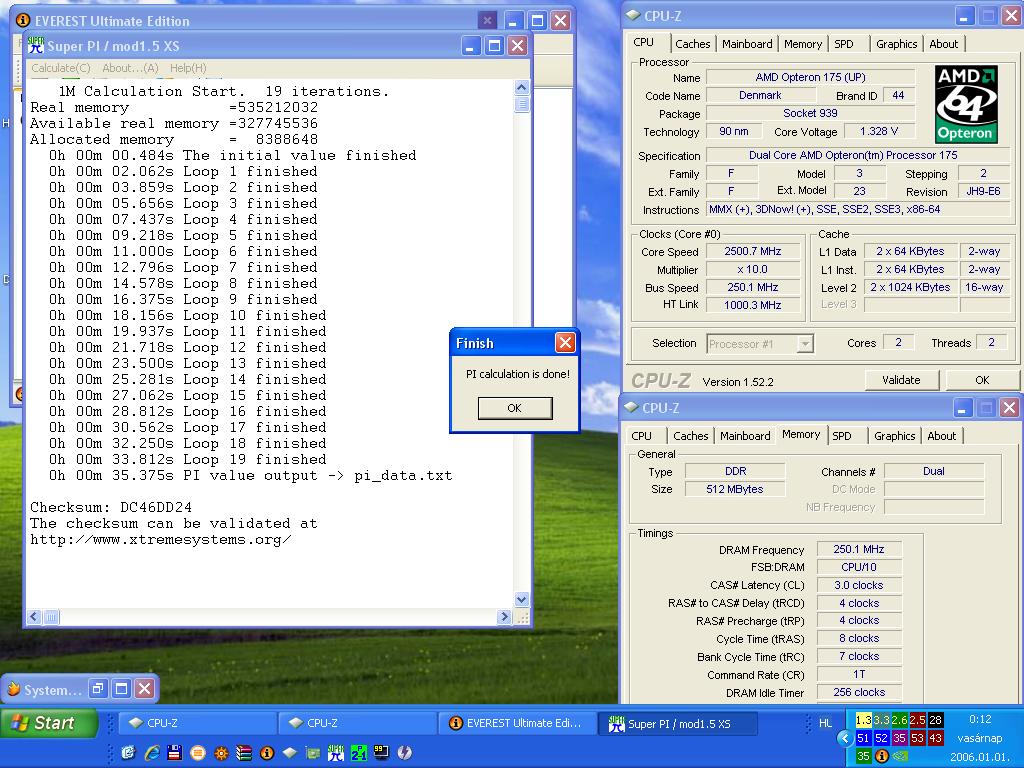Click the Checksum: DC46DD24 line
Image resolution: width=1024 pixels, height=768 pixels.
(111, 507)
